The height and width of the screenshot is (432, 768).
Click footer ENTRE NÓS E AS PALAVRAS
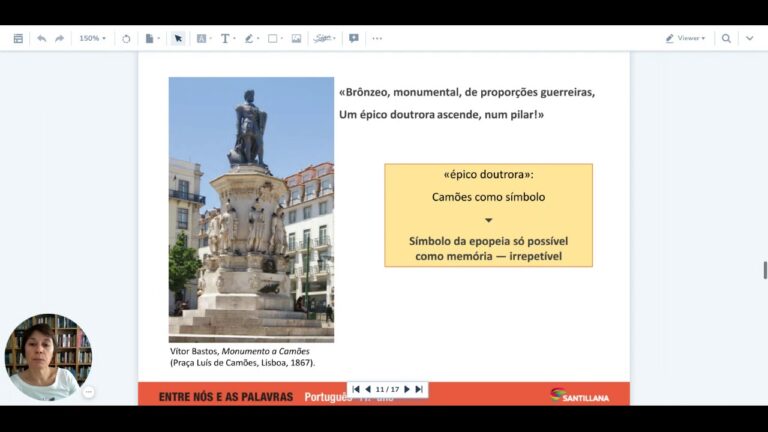pyautogui.click(x=226, y=397)
